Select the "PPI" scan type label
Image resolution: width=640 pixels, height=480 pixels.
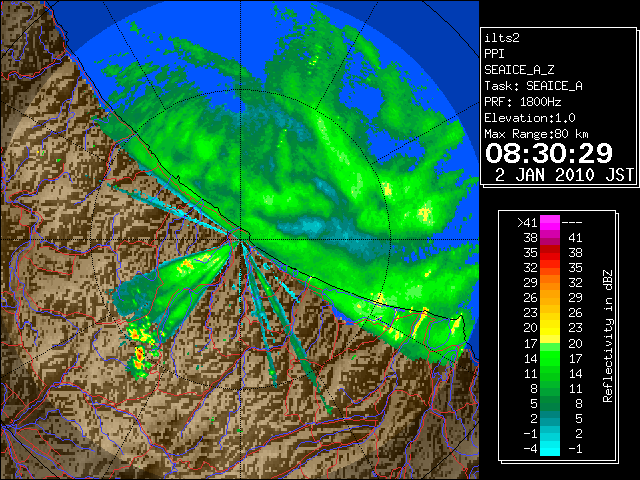494,54
